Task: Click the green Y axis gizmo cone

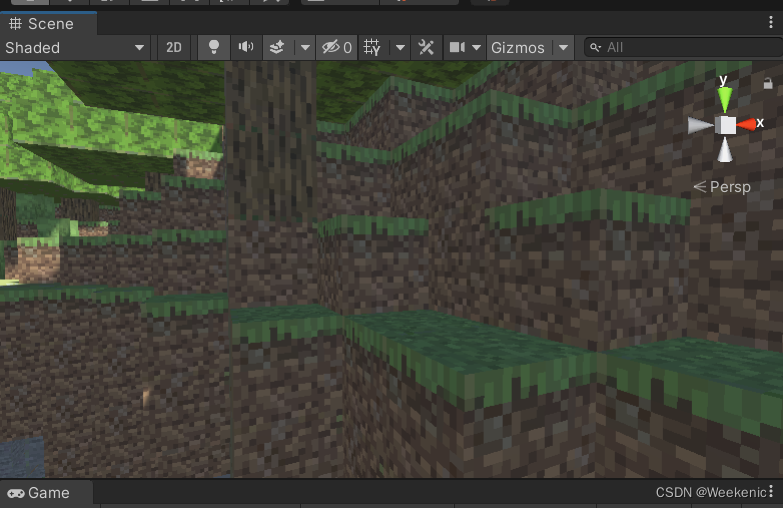Action: (x=725, y=99)
